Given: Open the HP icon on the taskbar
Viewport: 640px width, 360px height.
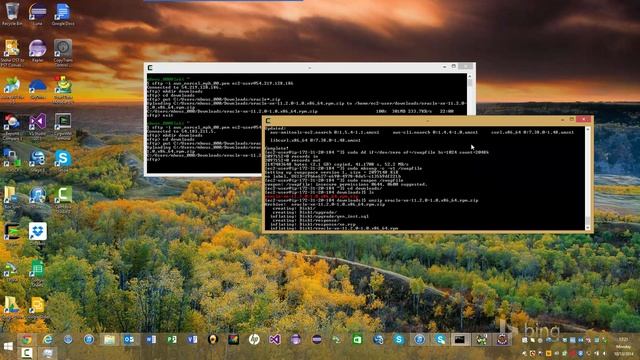Looking at the screenshot, I should click(254, 339).
